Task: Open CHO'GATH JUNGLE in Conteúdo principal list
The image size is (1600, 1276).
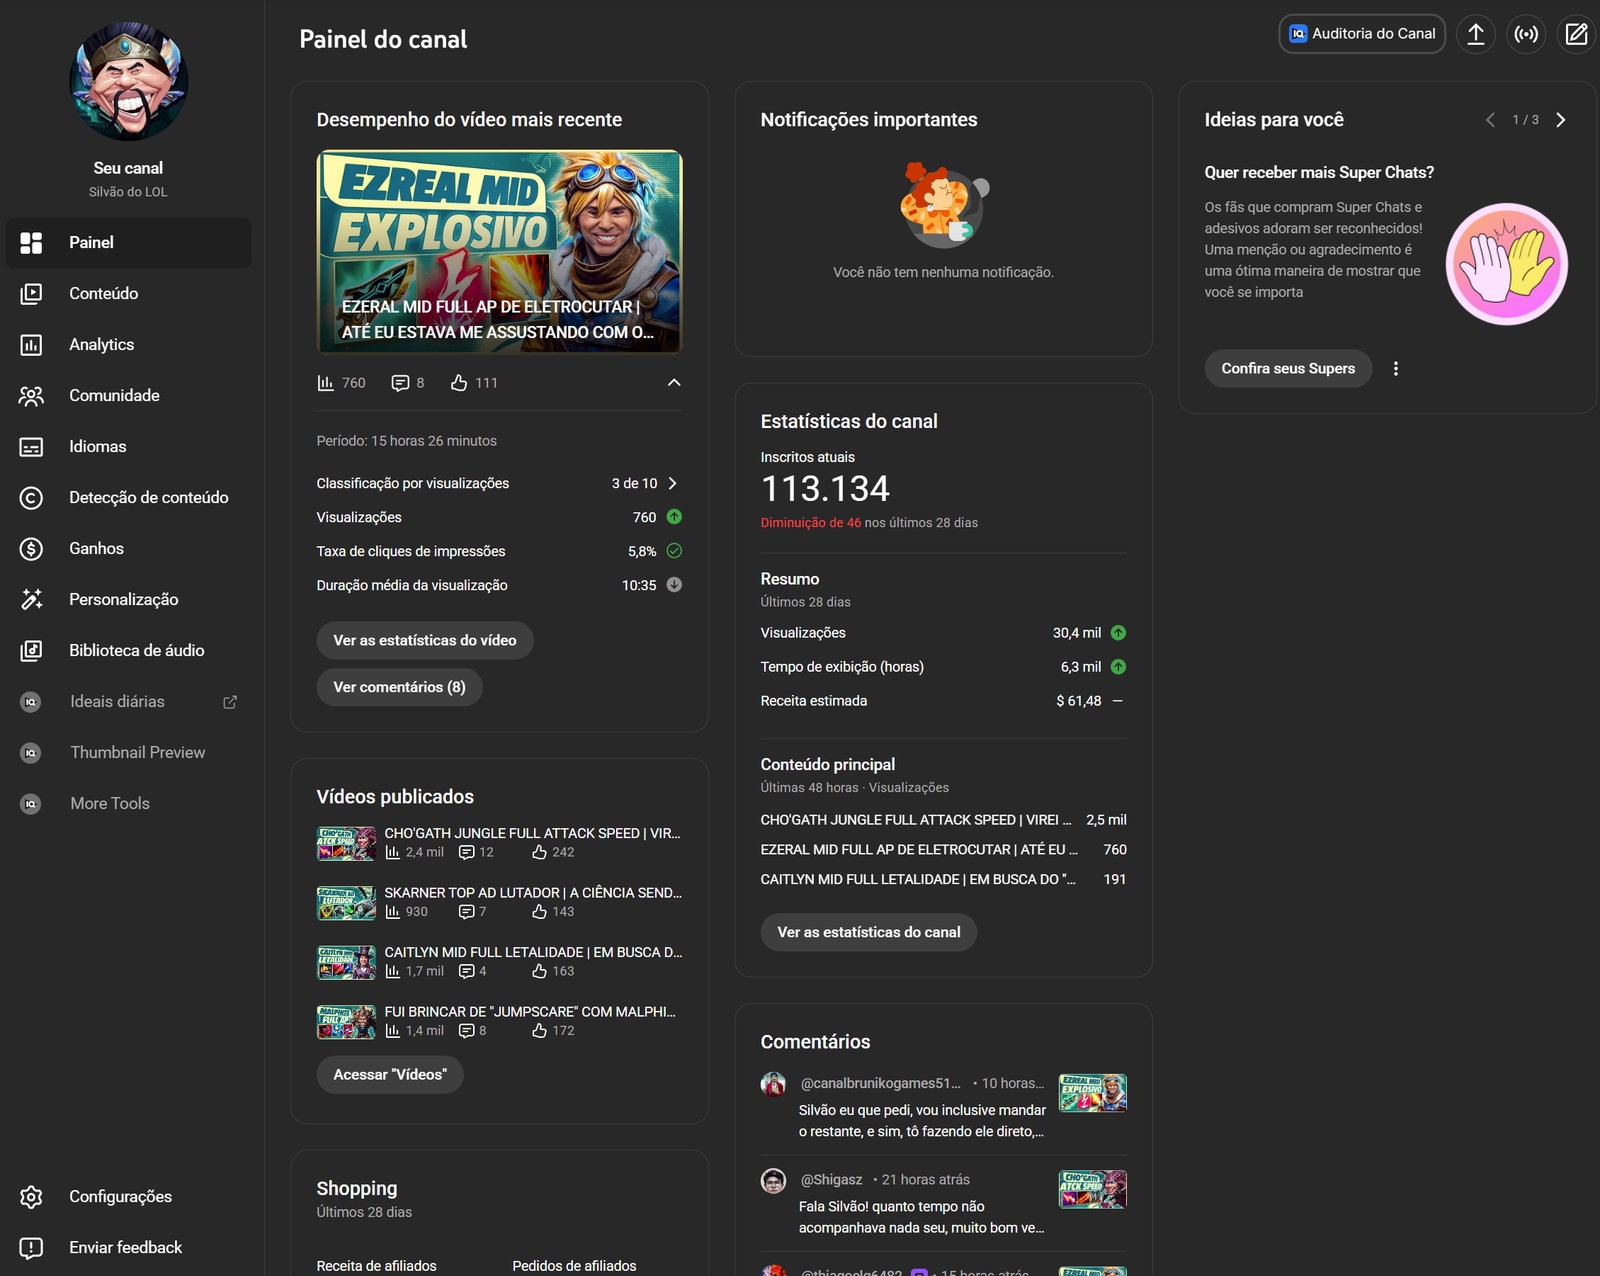Action: [916, 820]
